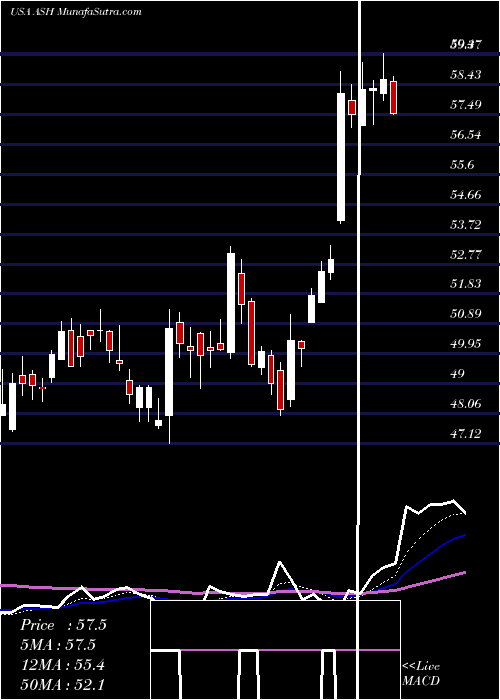
Task: Click the 59.37 price axis label
Action: 466,44
